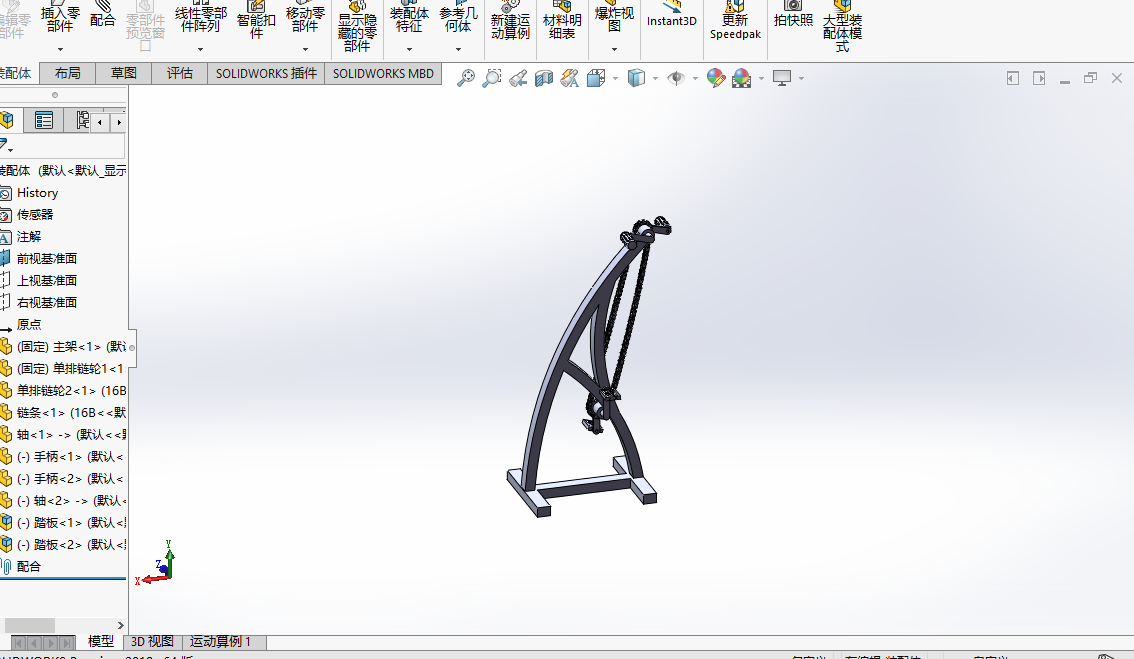
Task: Expand the 线性零部件阵列 dropdown arrow
Action: [200, 49]
